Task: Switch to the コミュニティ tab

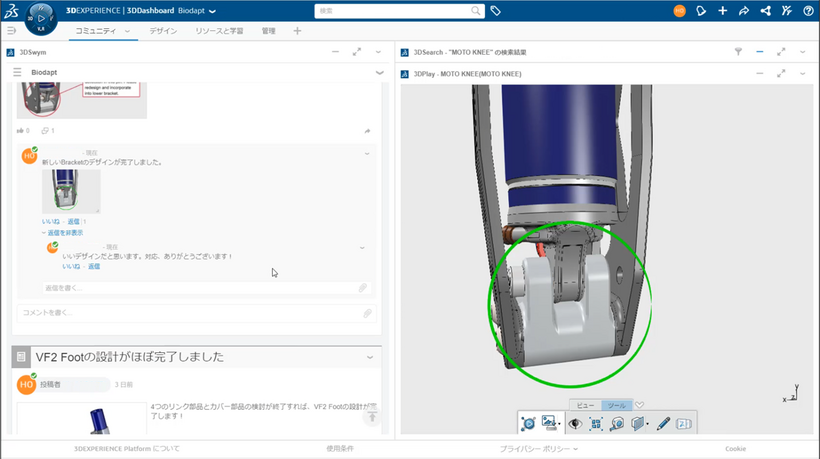Action: coord(96,31)
